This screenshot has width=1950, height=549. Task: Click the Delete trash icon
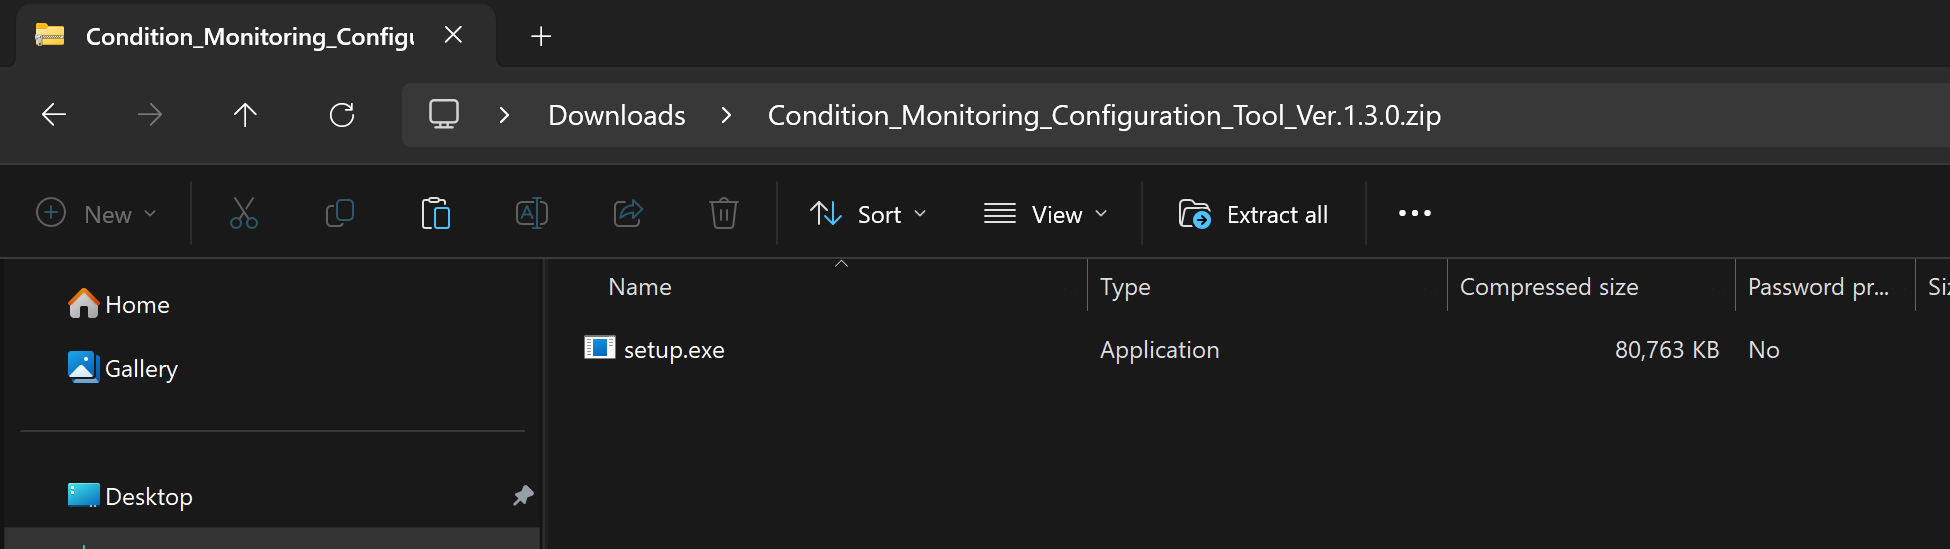pos(724,213)
